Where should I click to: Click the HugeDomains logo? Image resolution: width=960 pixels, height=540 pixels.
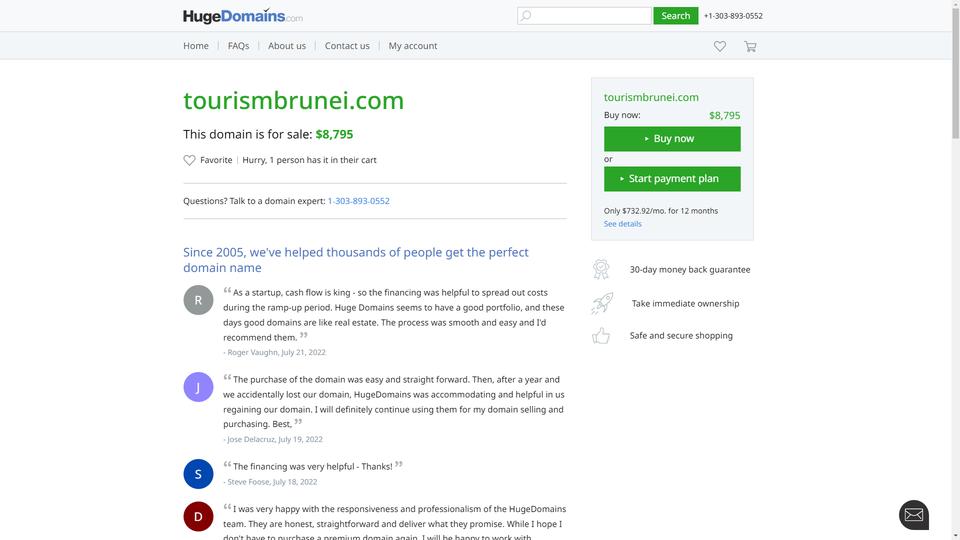[x=242, y=16]
